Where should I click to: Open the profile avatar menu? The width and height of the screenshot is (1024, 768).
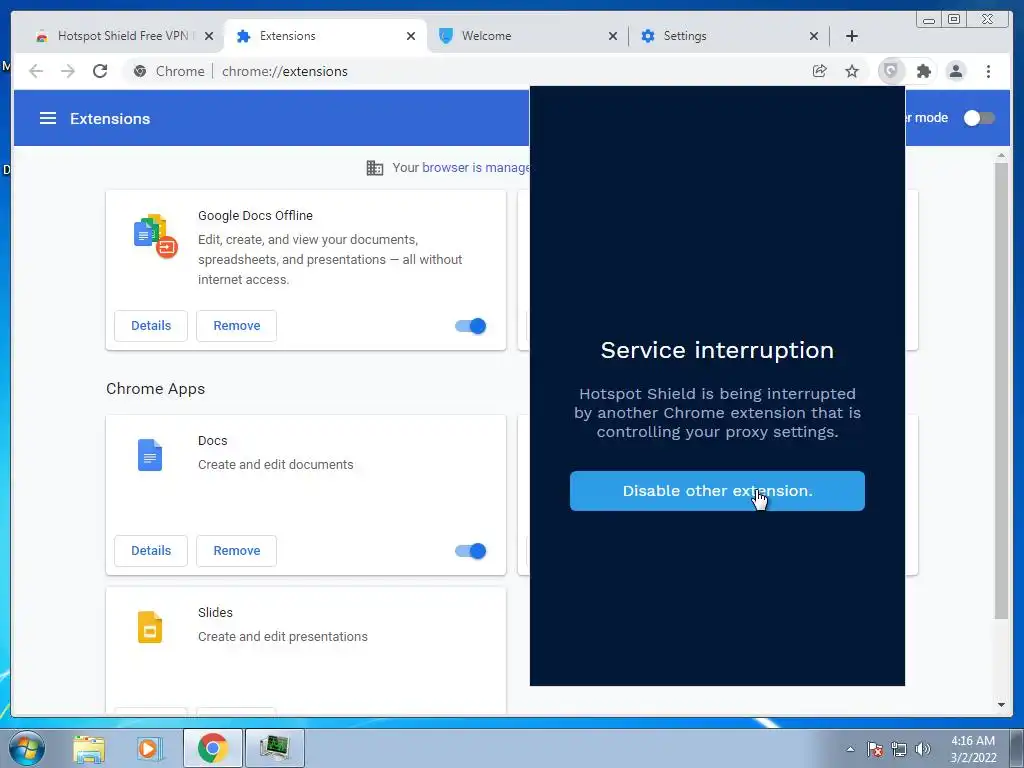(x=956, y=71)
